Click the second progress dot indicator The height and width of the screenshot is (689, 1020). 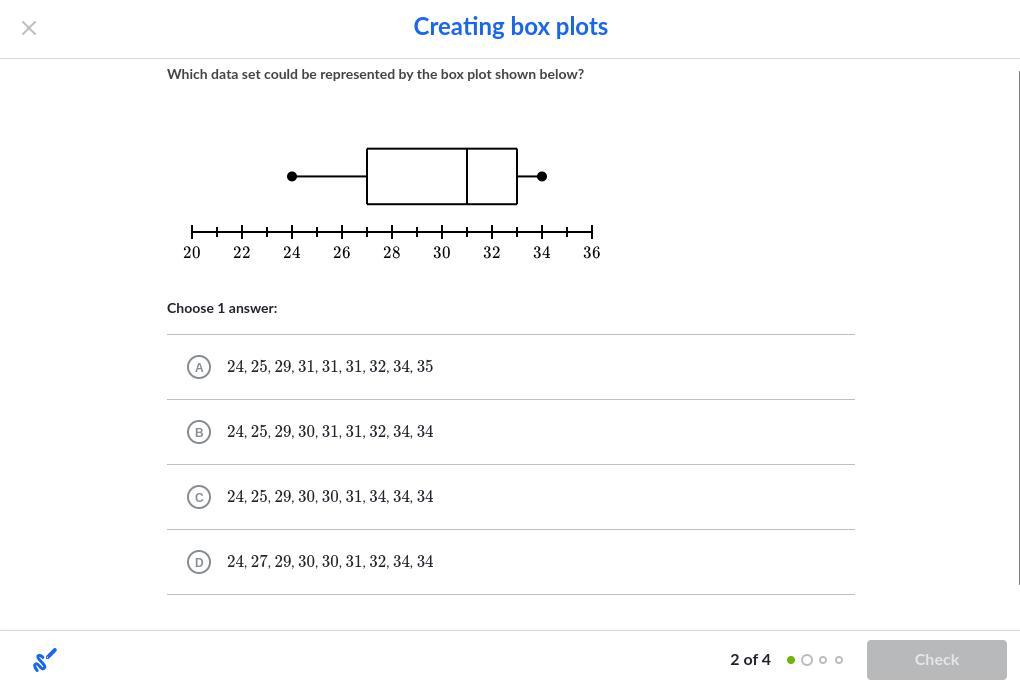point(807,660)
